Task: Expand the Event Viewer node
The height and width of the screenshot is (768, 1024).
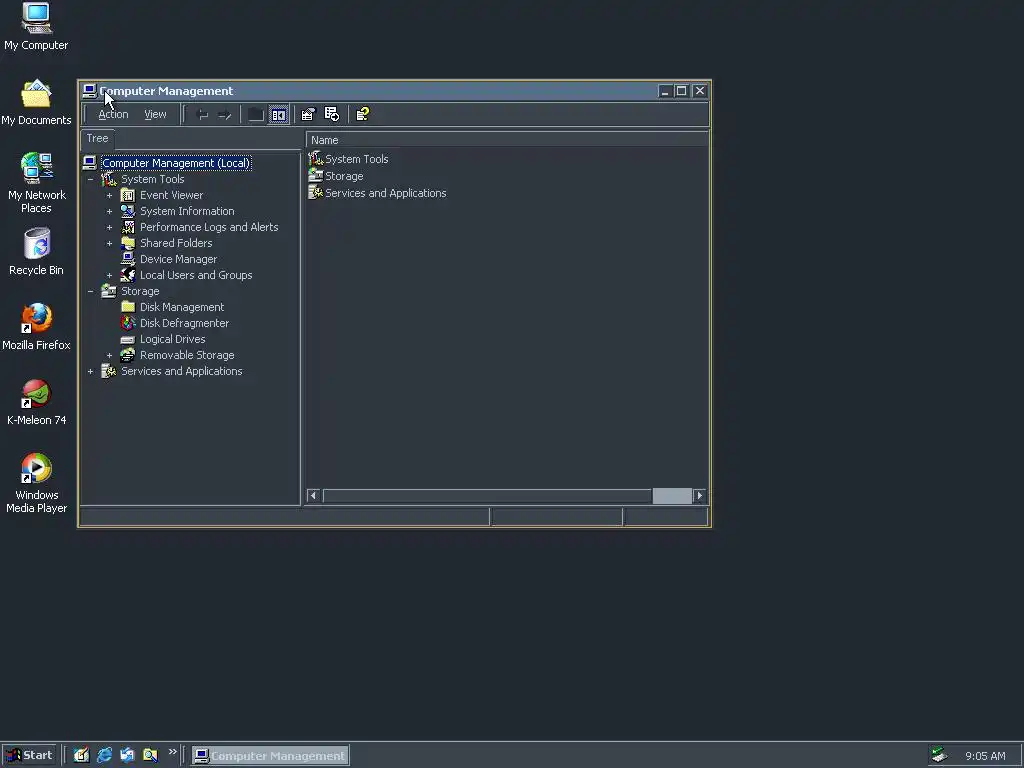Action: point(110,195)
